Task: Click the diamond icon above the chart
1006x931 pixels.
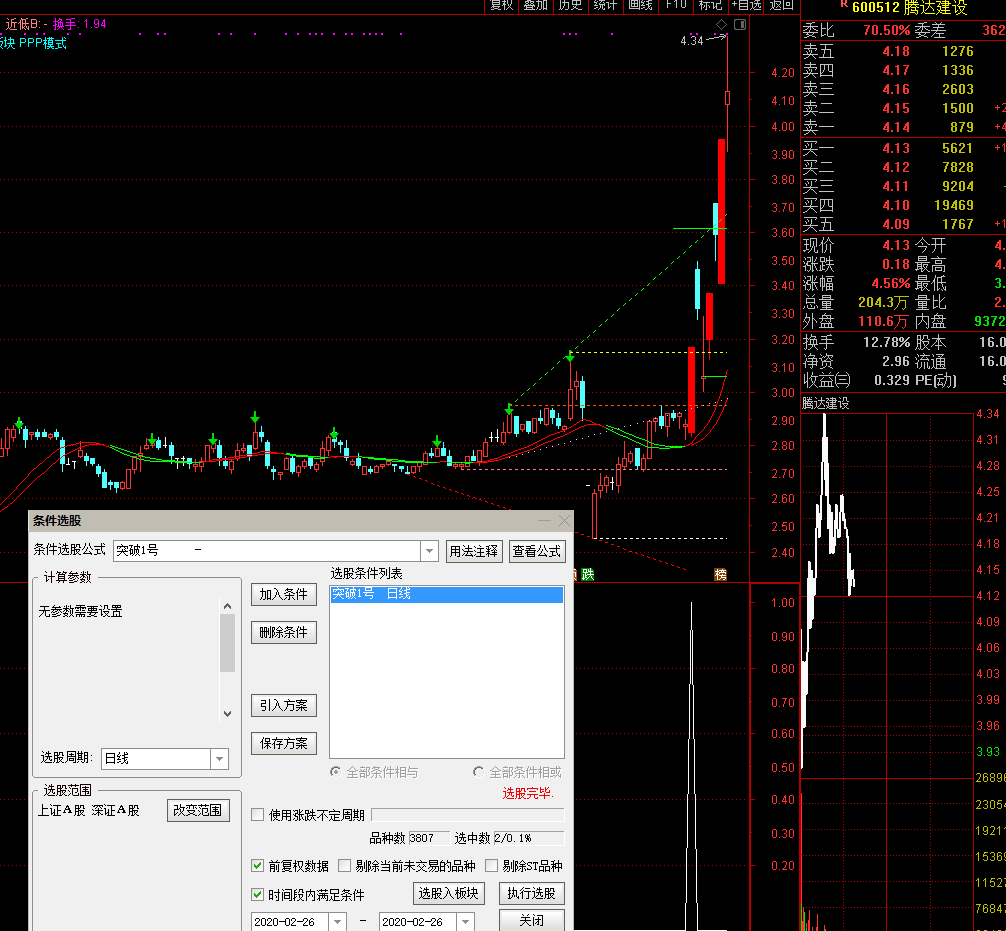Action: (x=721, y=24)
